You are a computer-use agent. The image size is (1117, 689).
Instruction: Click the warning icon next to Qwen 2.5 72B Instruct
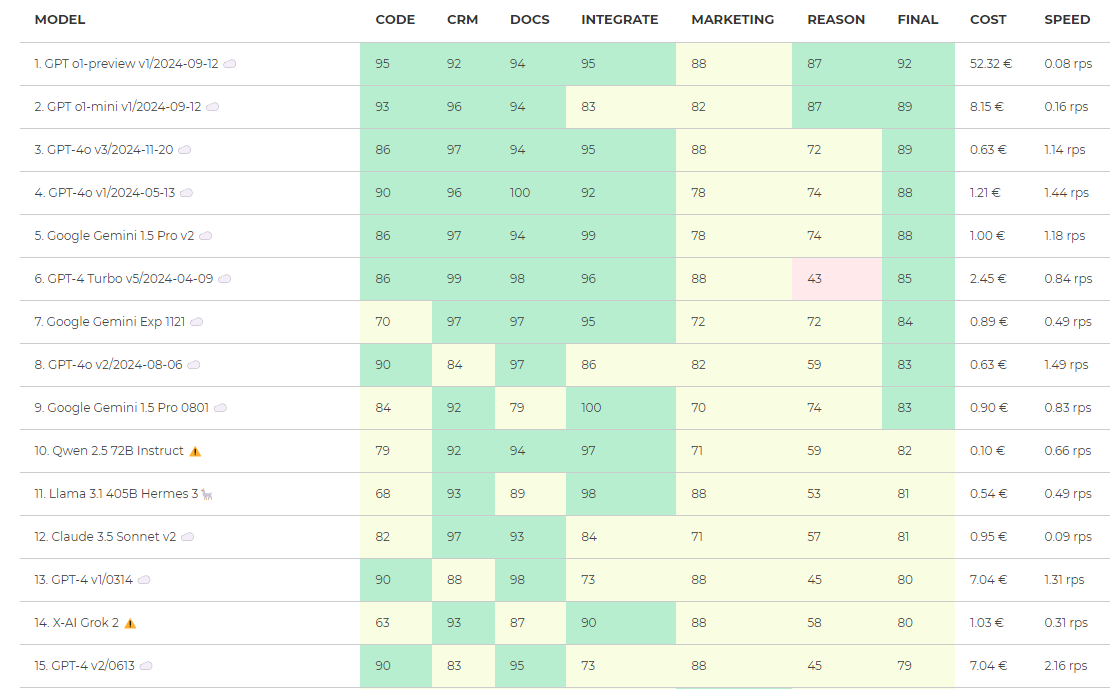(x=195, y=451)
